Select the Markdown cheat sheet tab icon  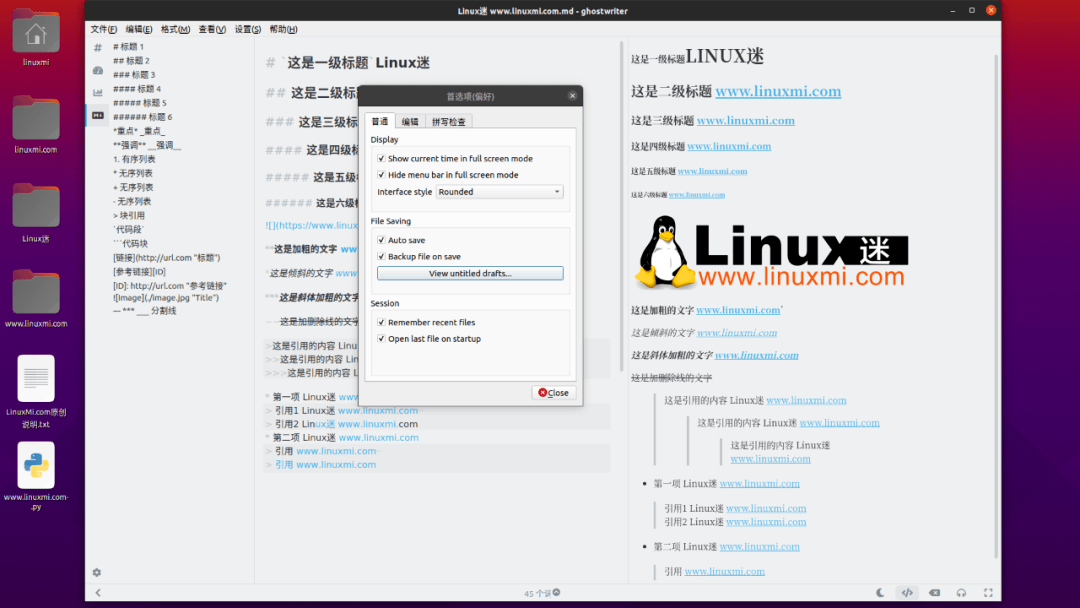(x=98, y=115)
